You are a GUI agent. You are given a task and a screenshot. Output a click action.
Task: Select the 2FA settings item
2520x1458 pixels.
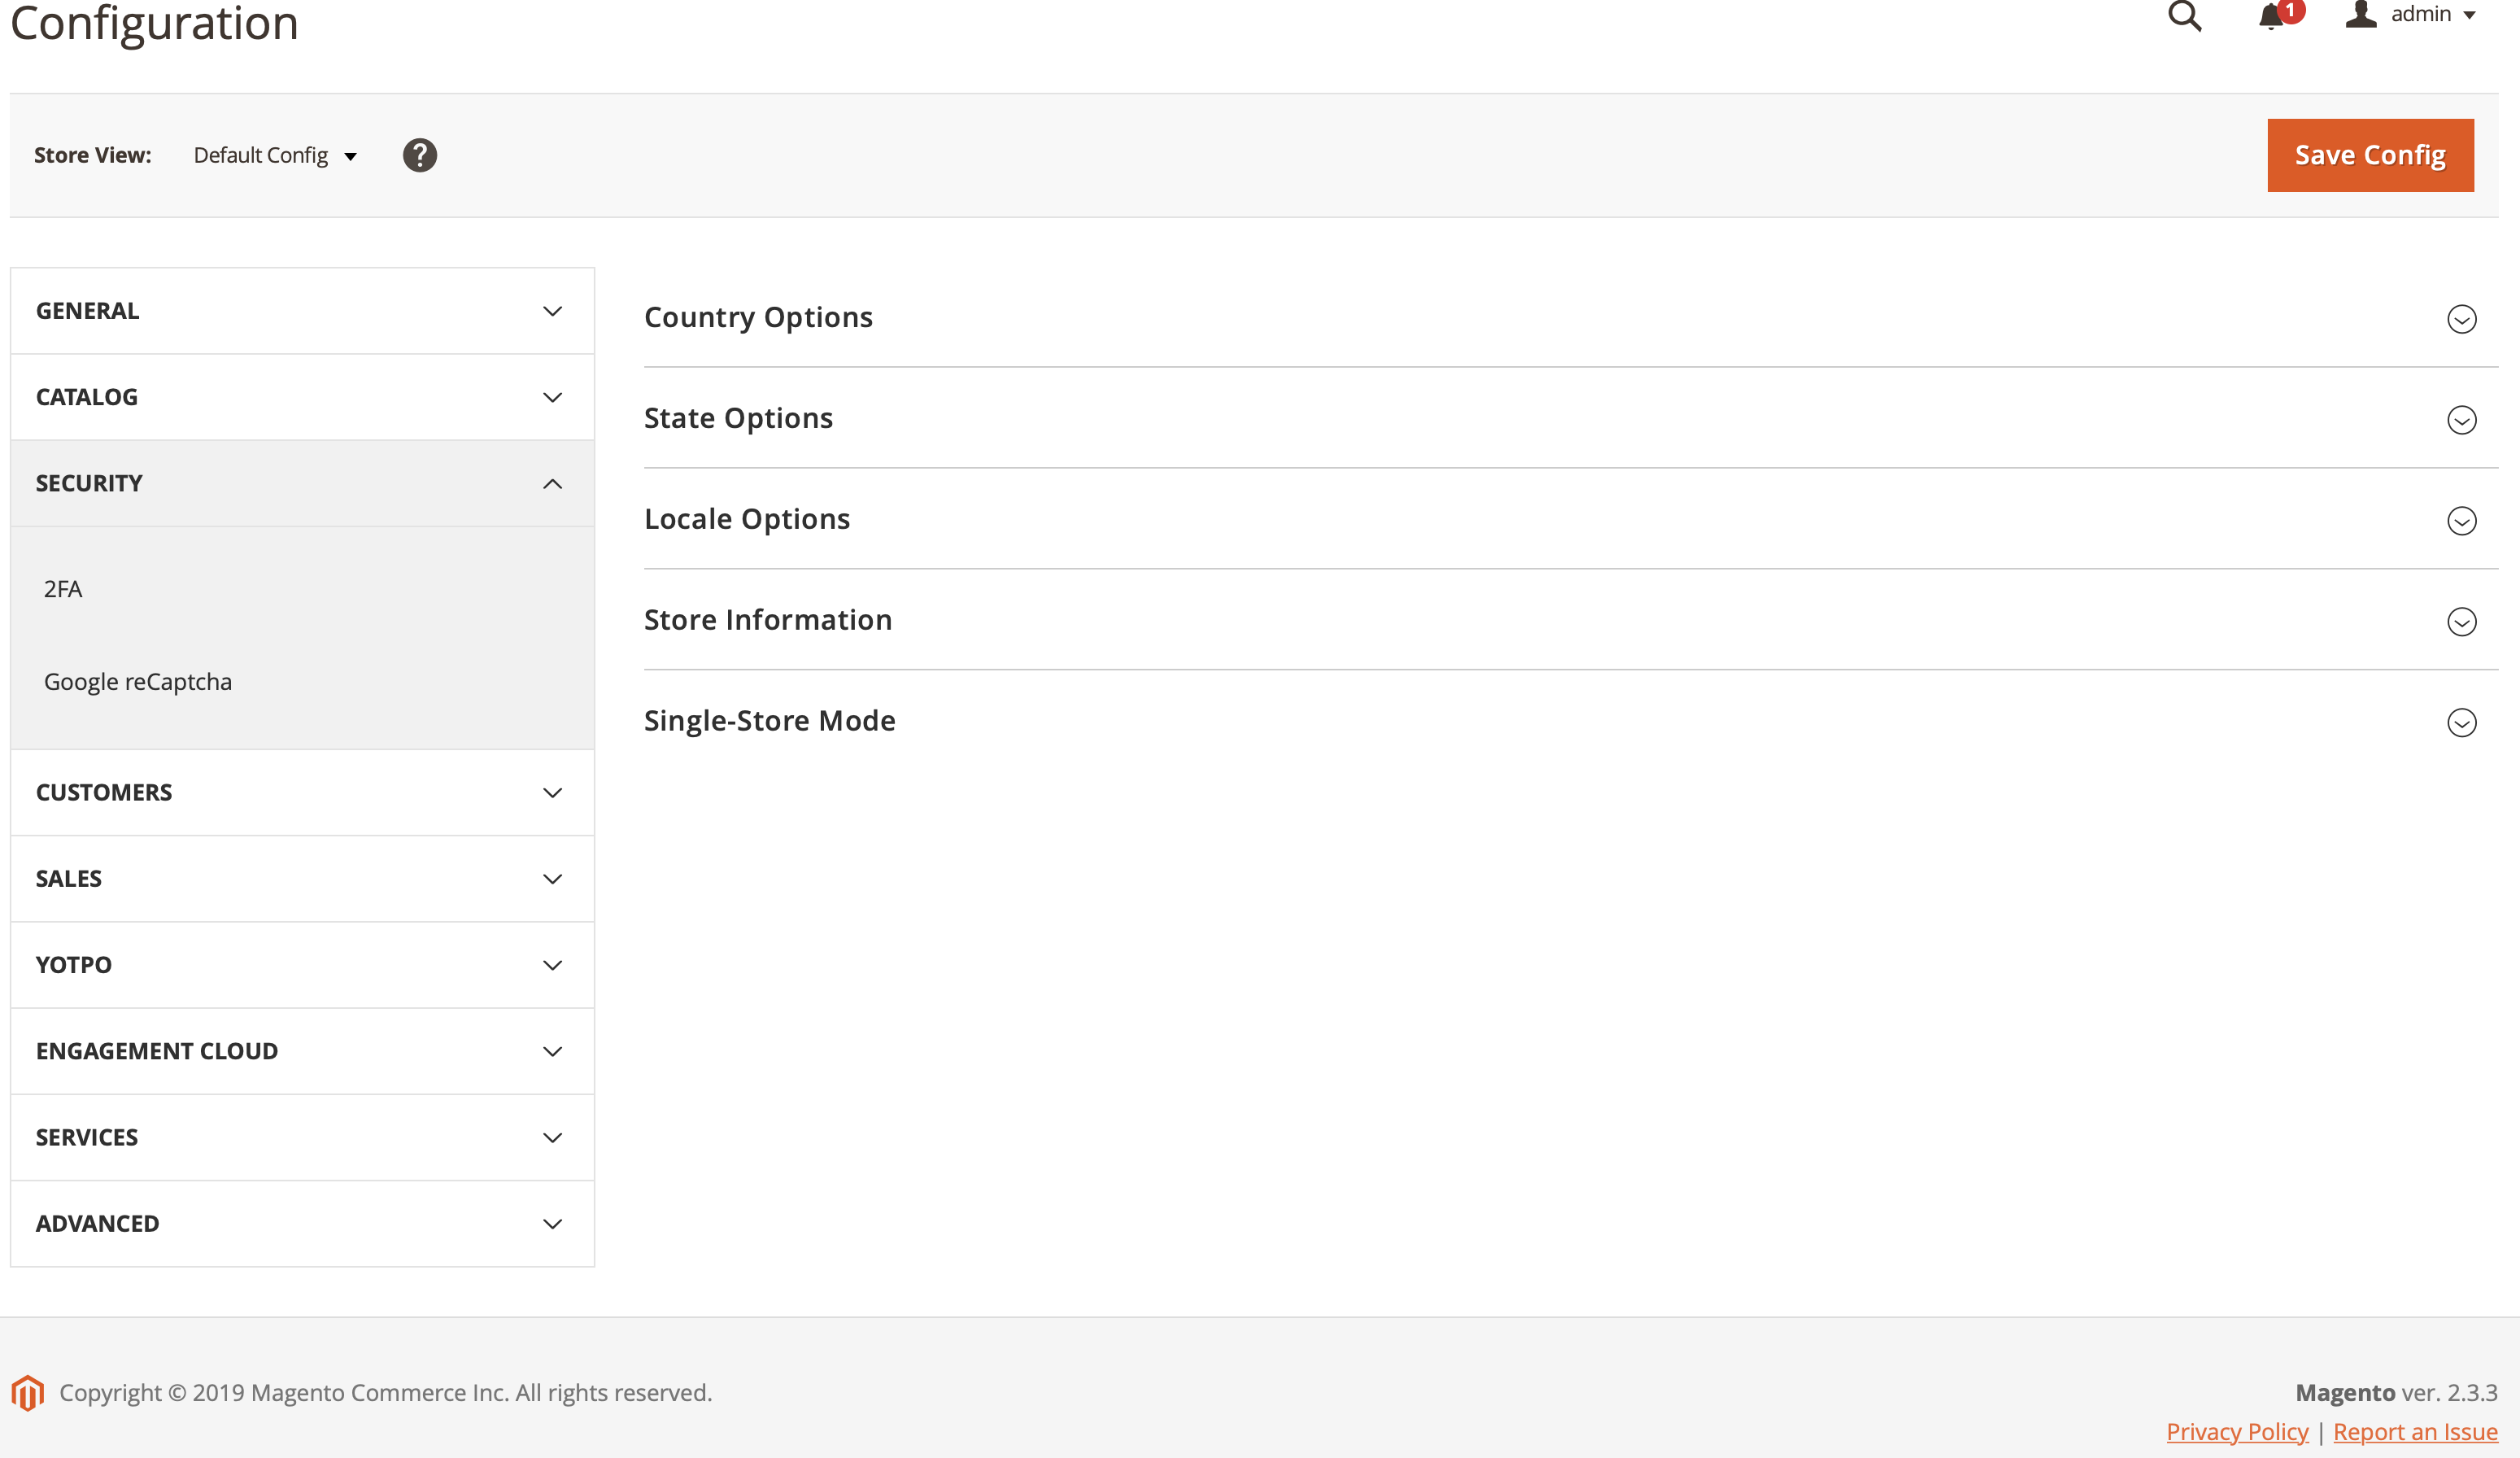[x=63, y=588]
